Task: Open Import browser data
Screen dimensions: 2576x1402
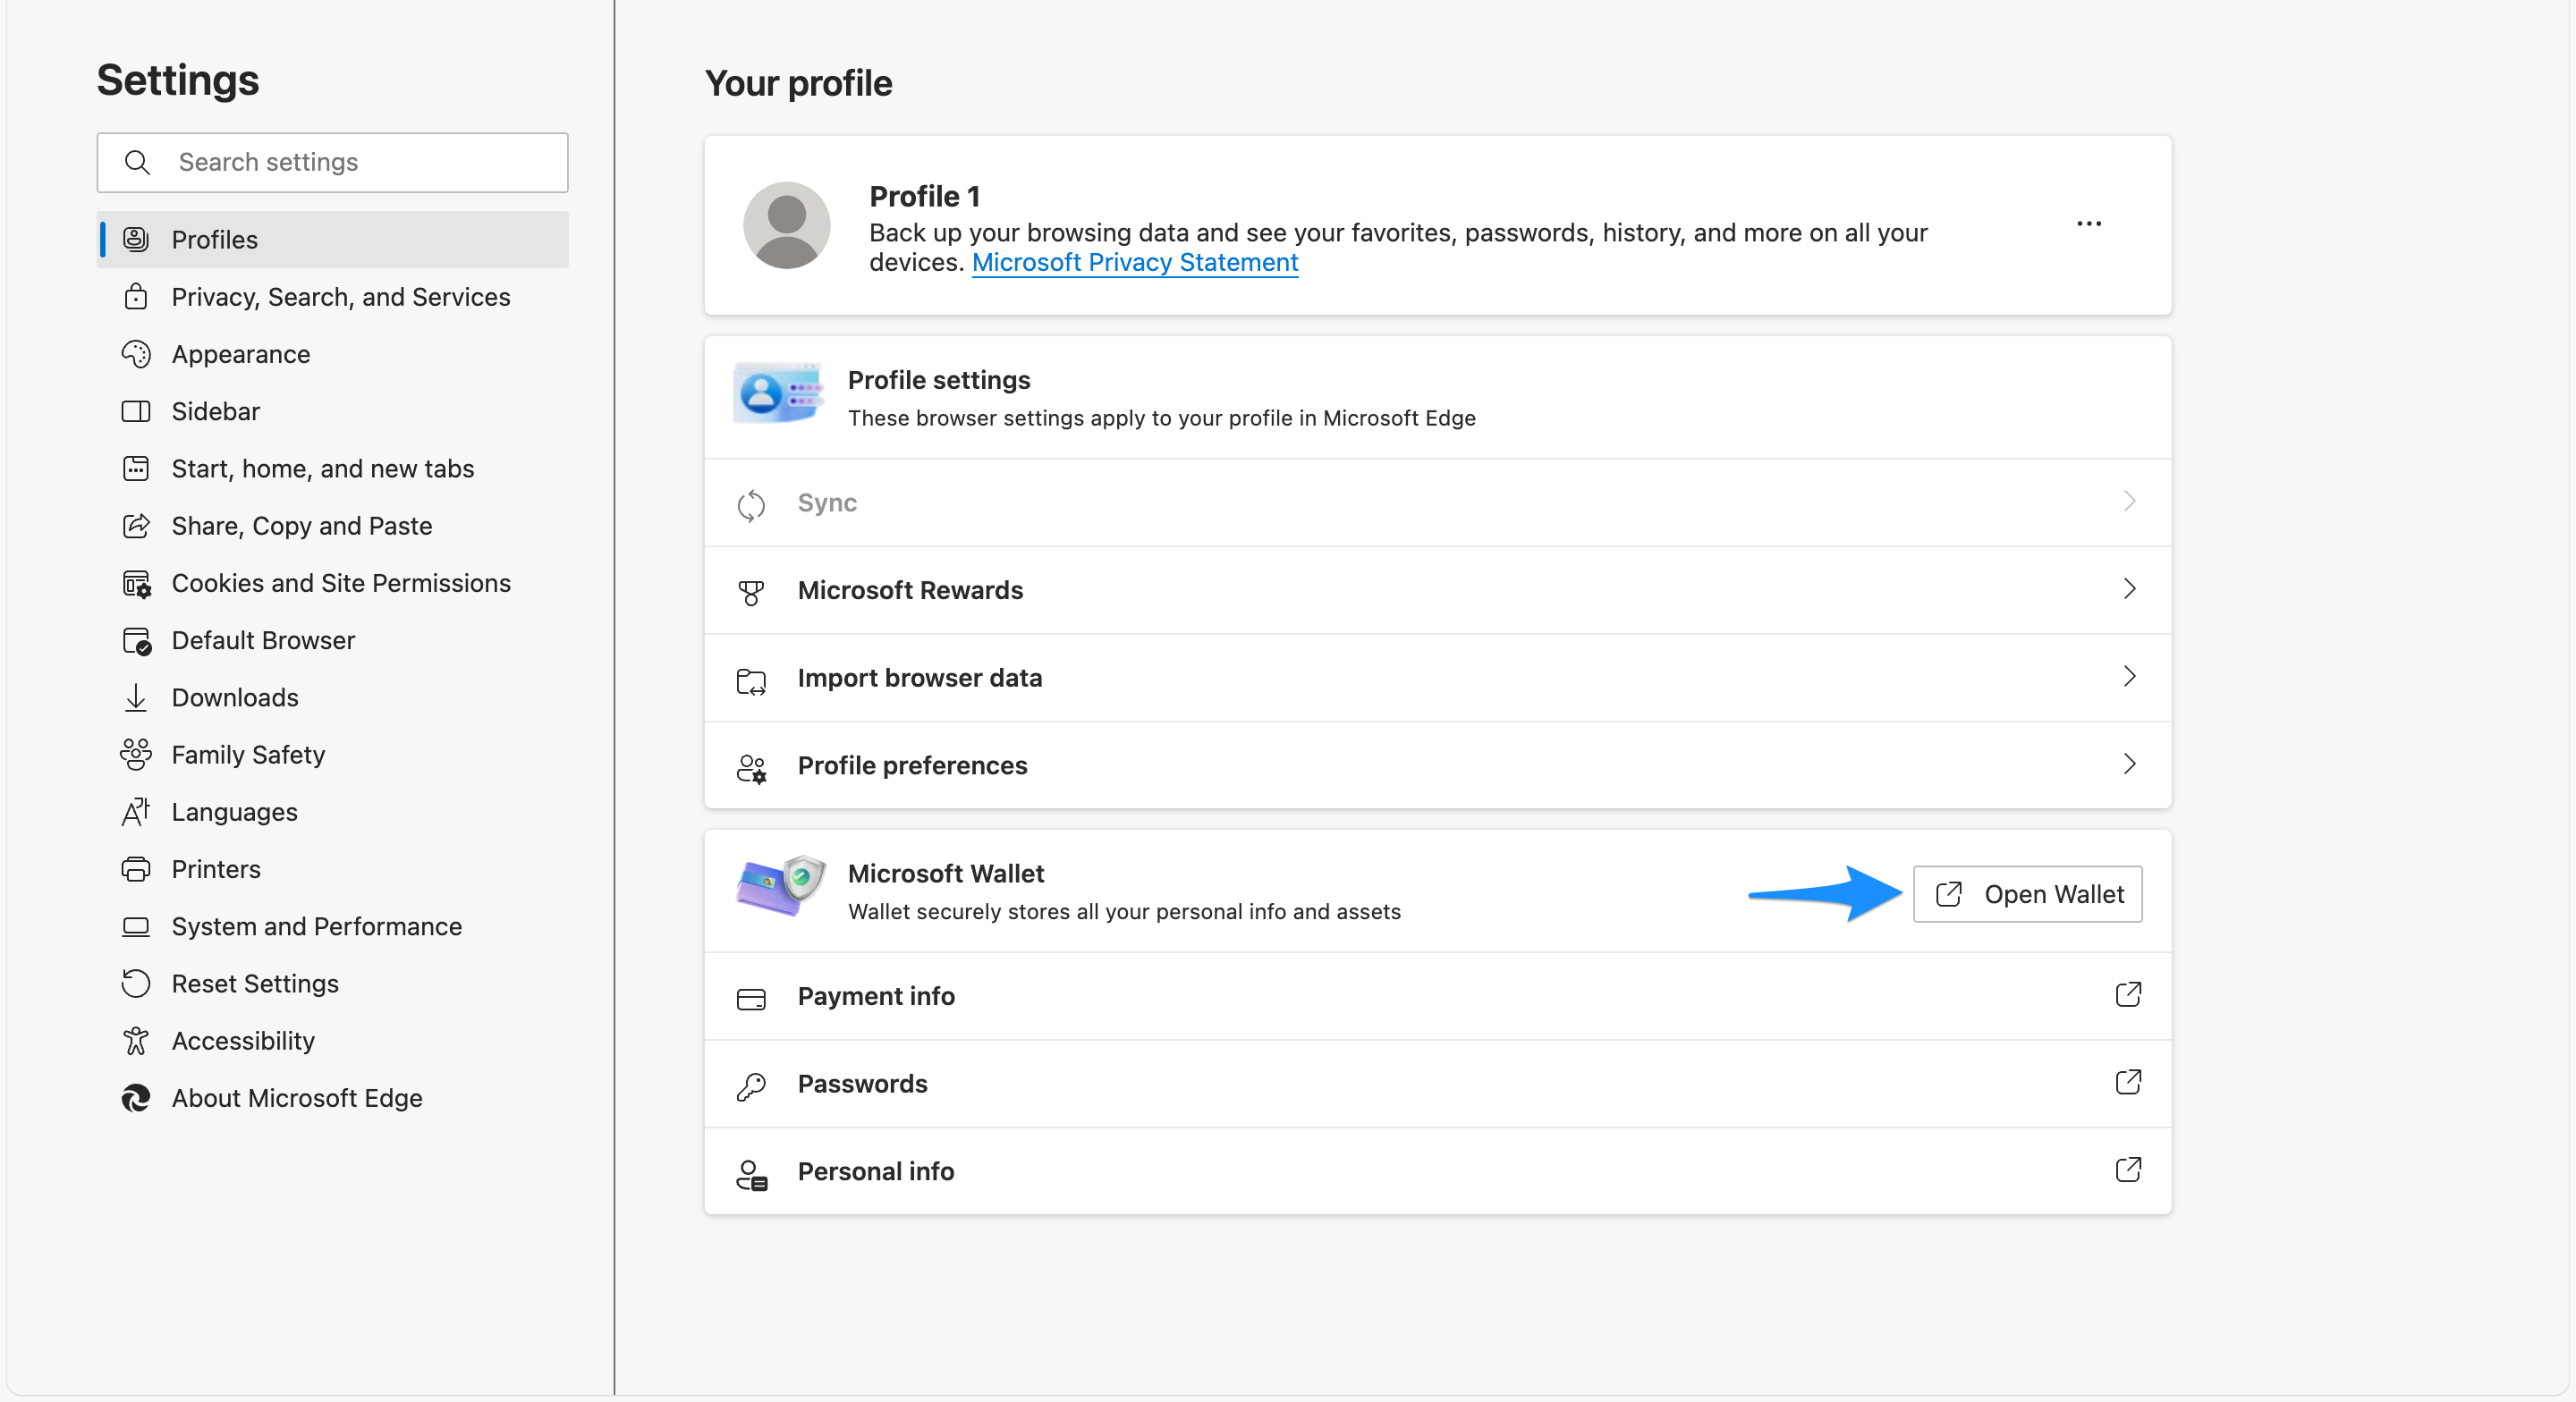Action: [1438, 678]
